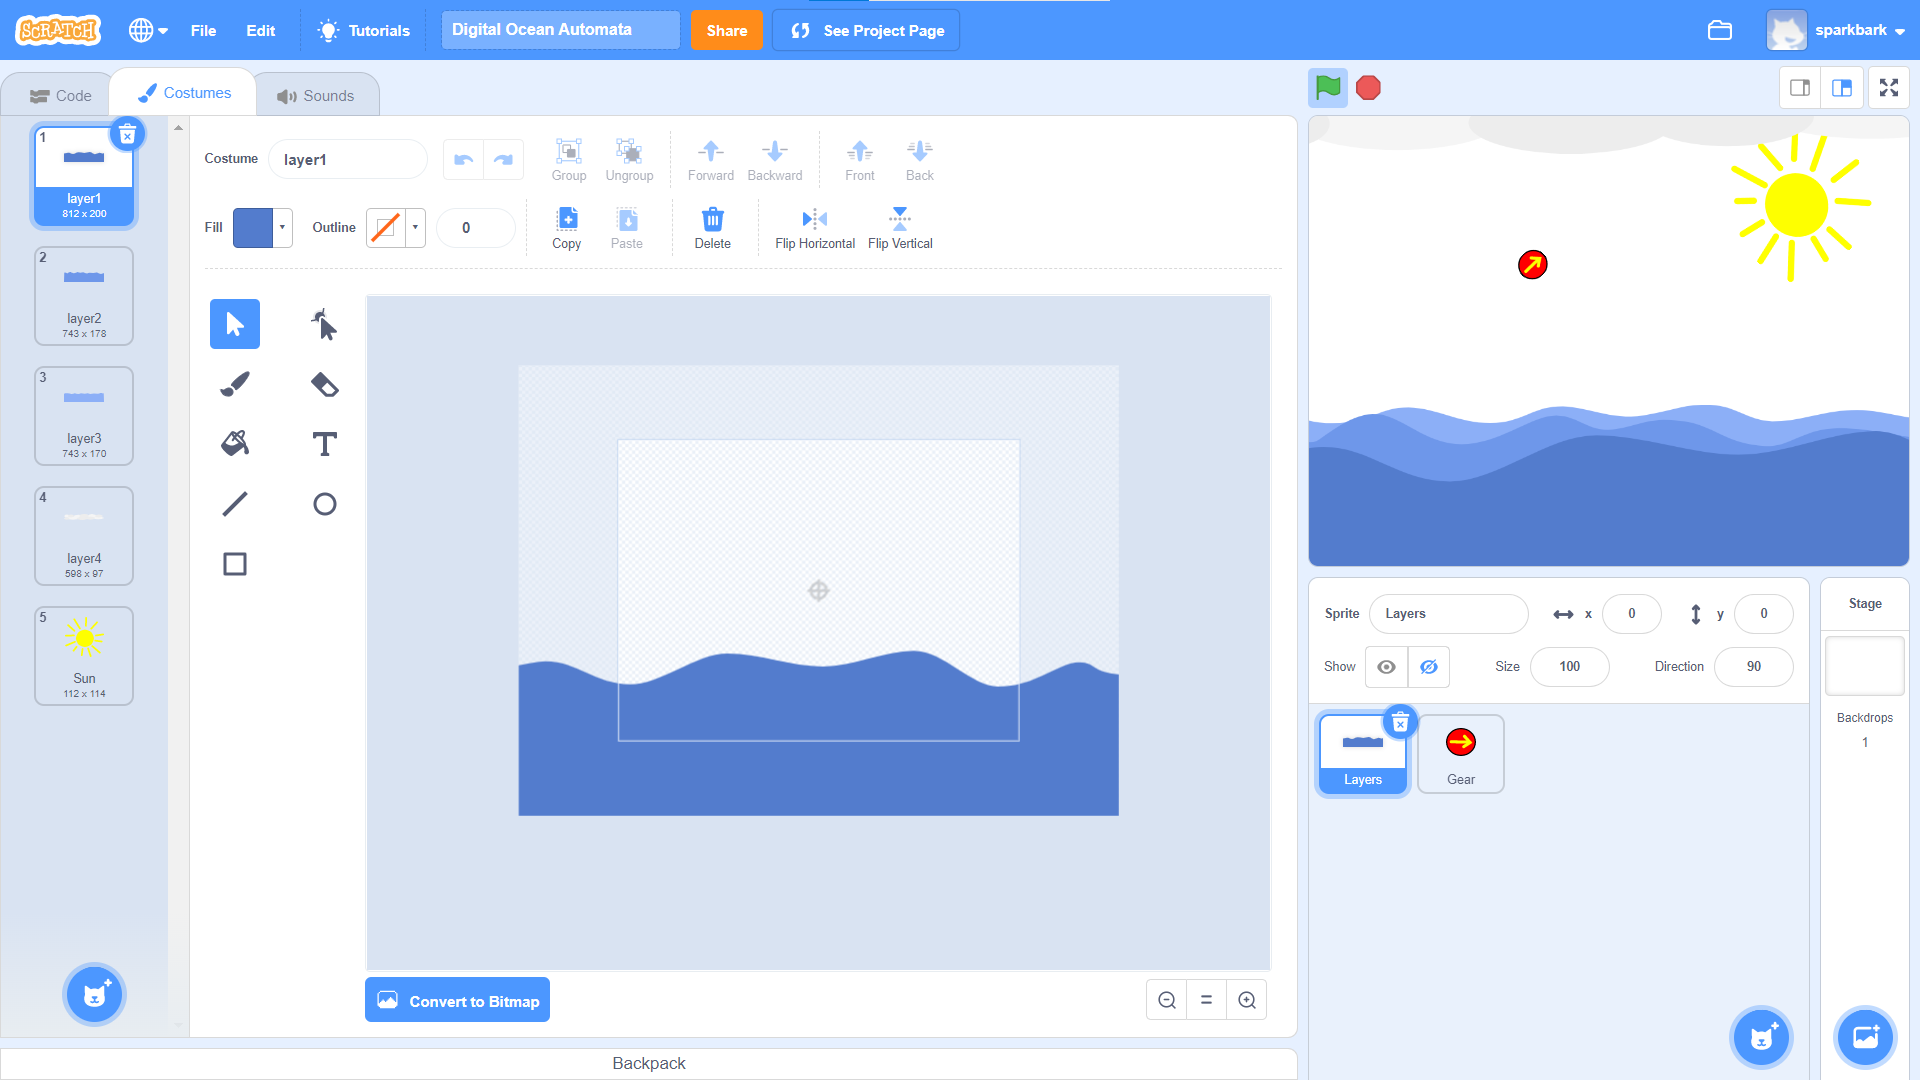1920x1080 pixels.
Task: Toggle the show eye icon for sprite
Action: tap(1387, 666)
